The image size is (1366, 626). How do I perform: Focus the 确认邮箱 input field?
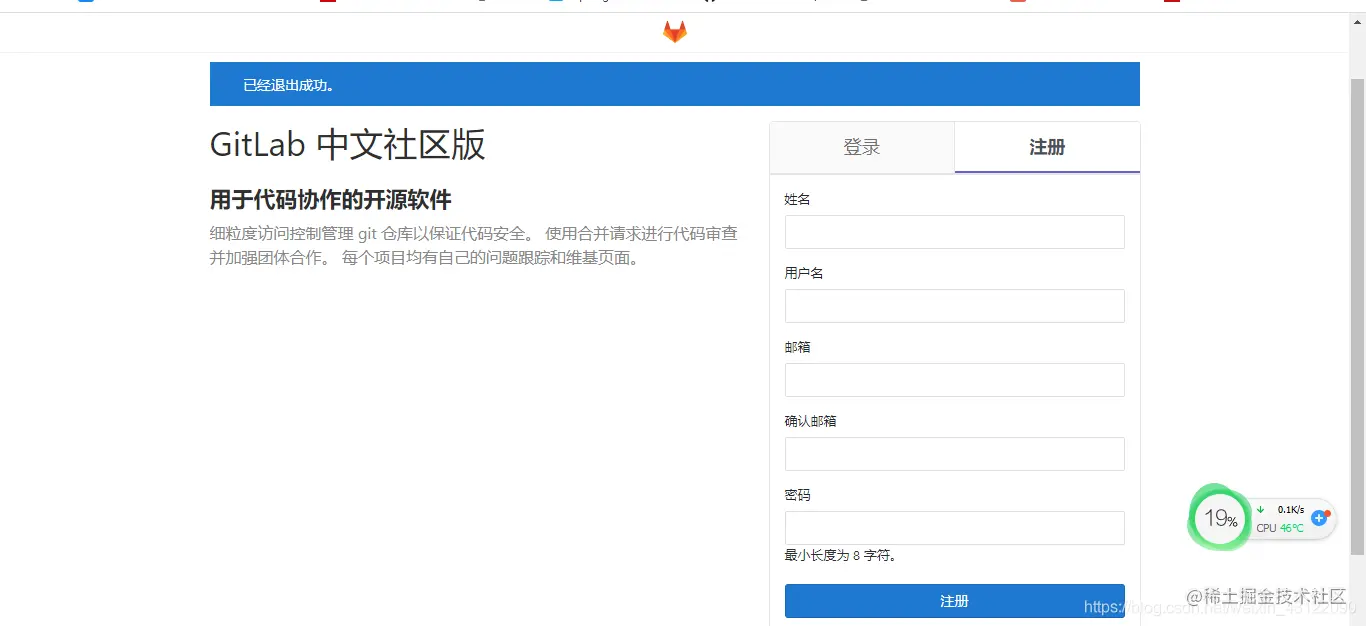[x=955, y=454]
